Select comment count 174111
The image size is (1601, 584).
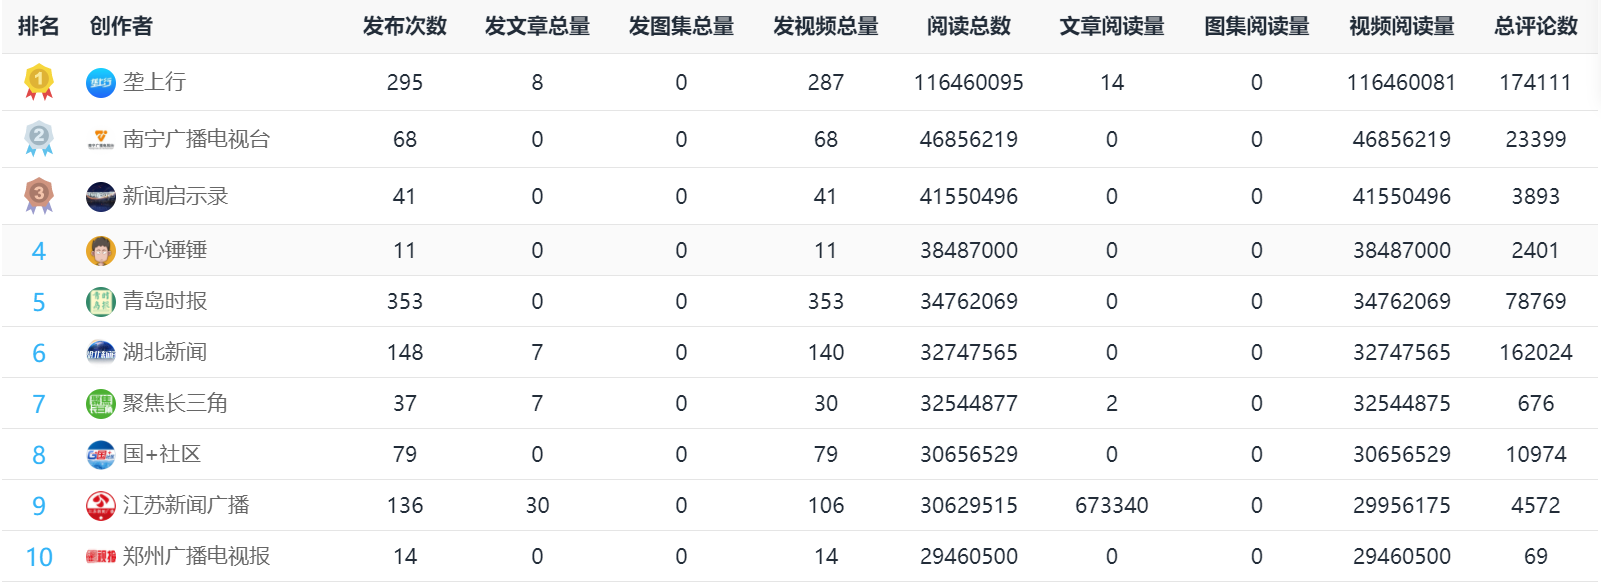click(1536, 82)
